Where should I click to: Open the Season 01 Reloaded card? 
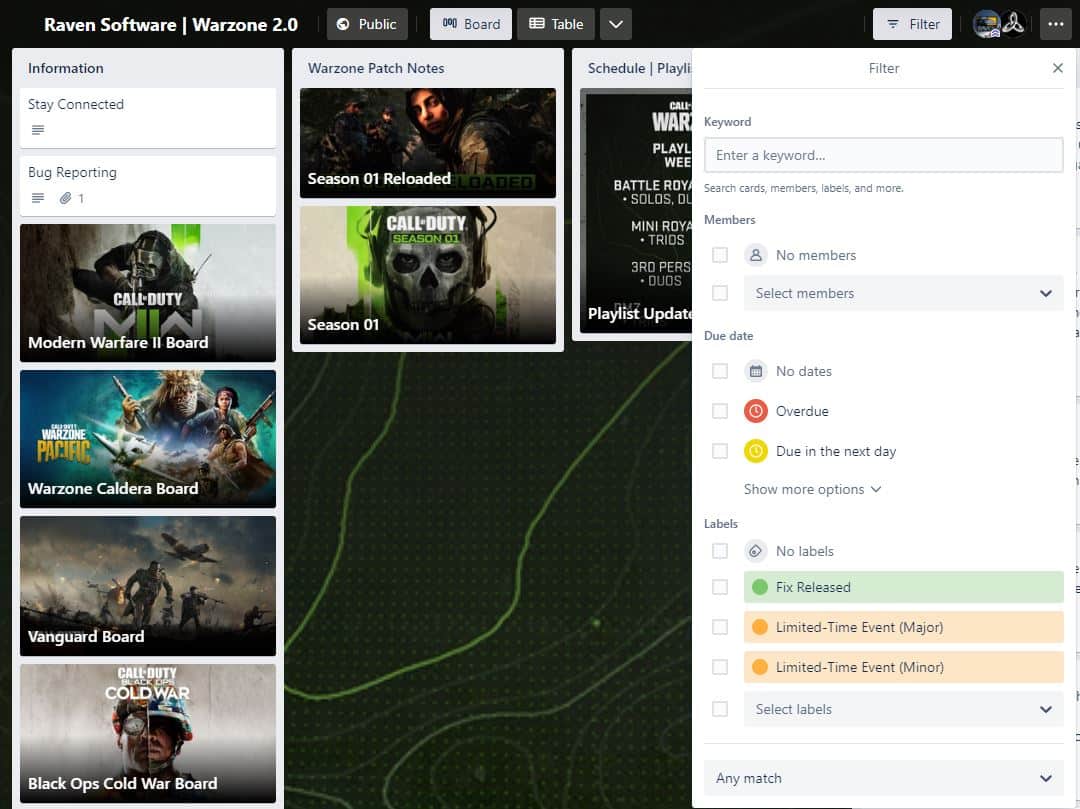428,143
